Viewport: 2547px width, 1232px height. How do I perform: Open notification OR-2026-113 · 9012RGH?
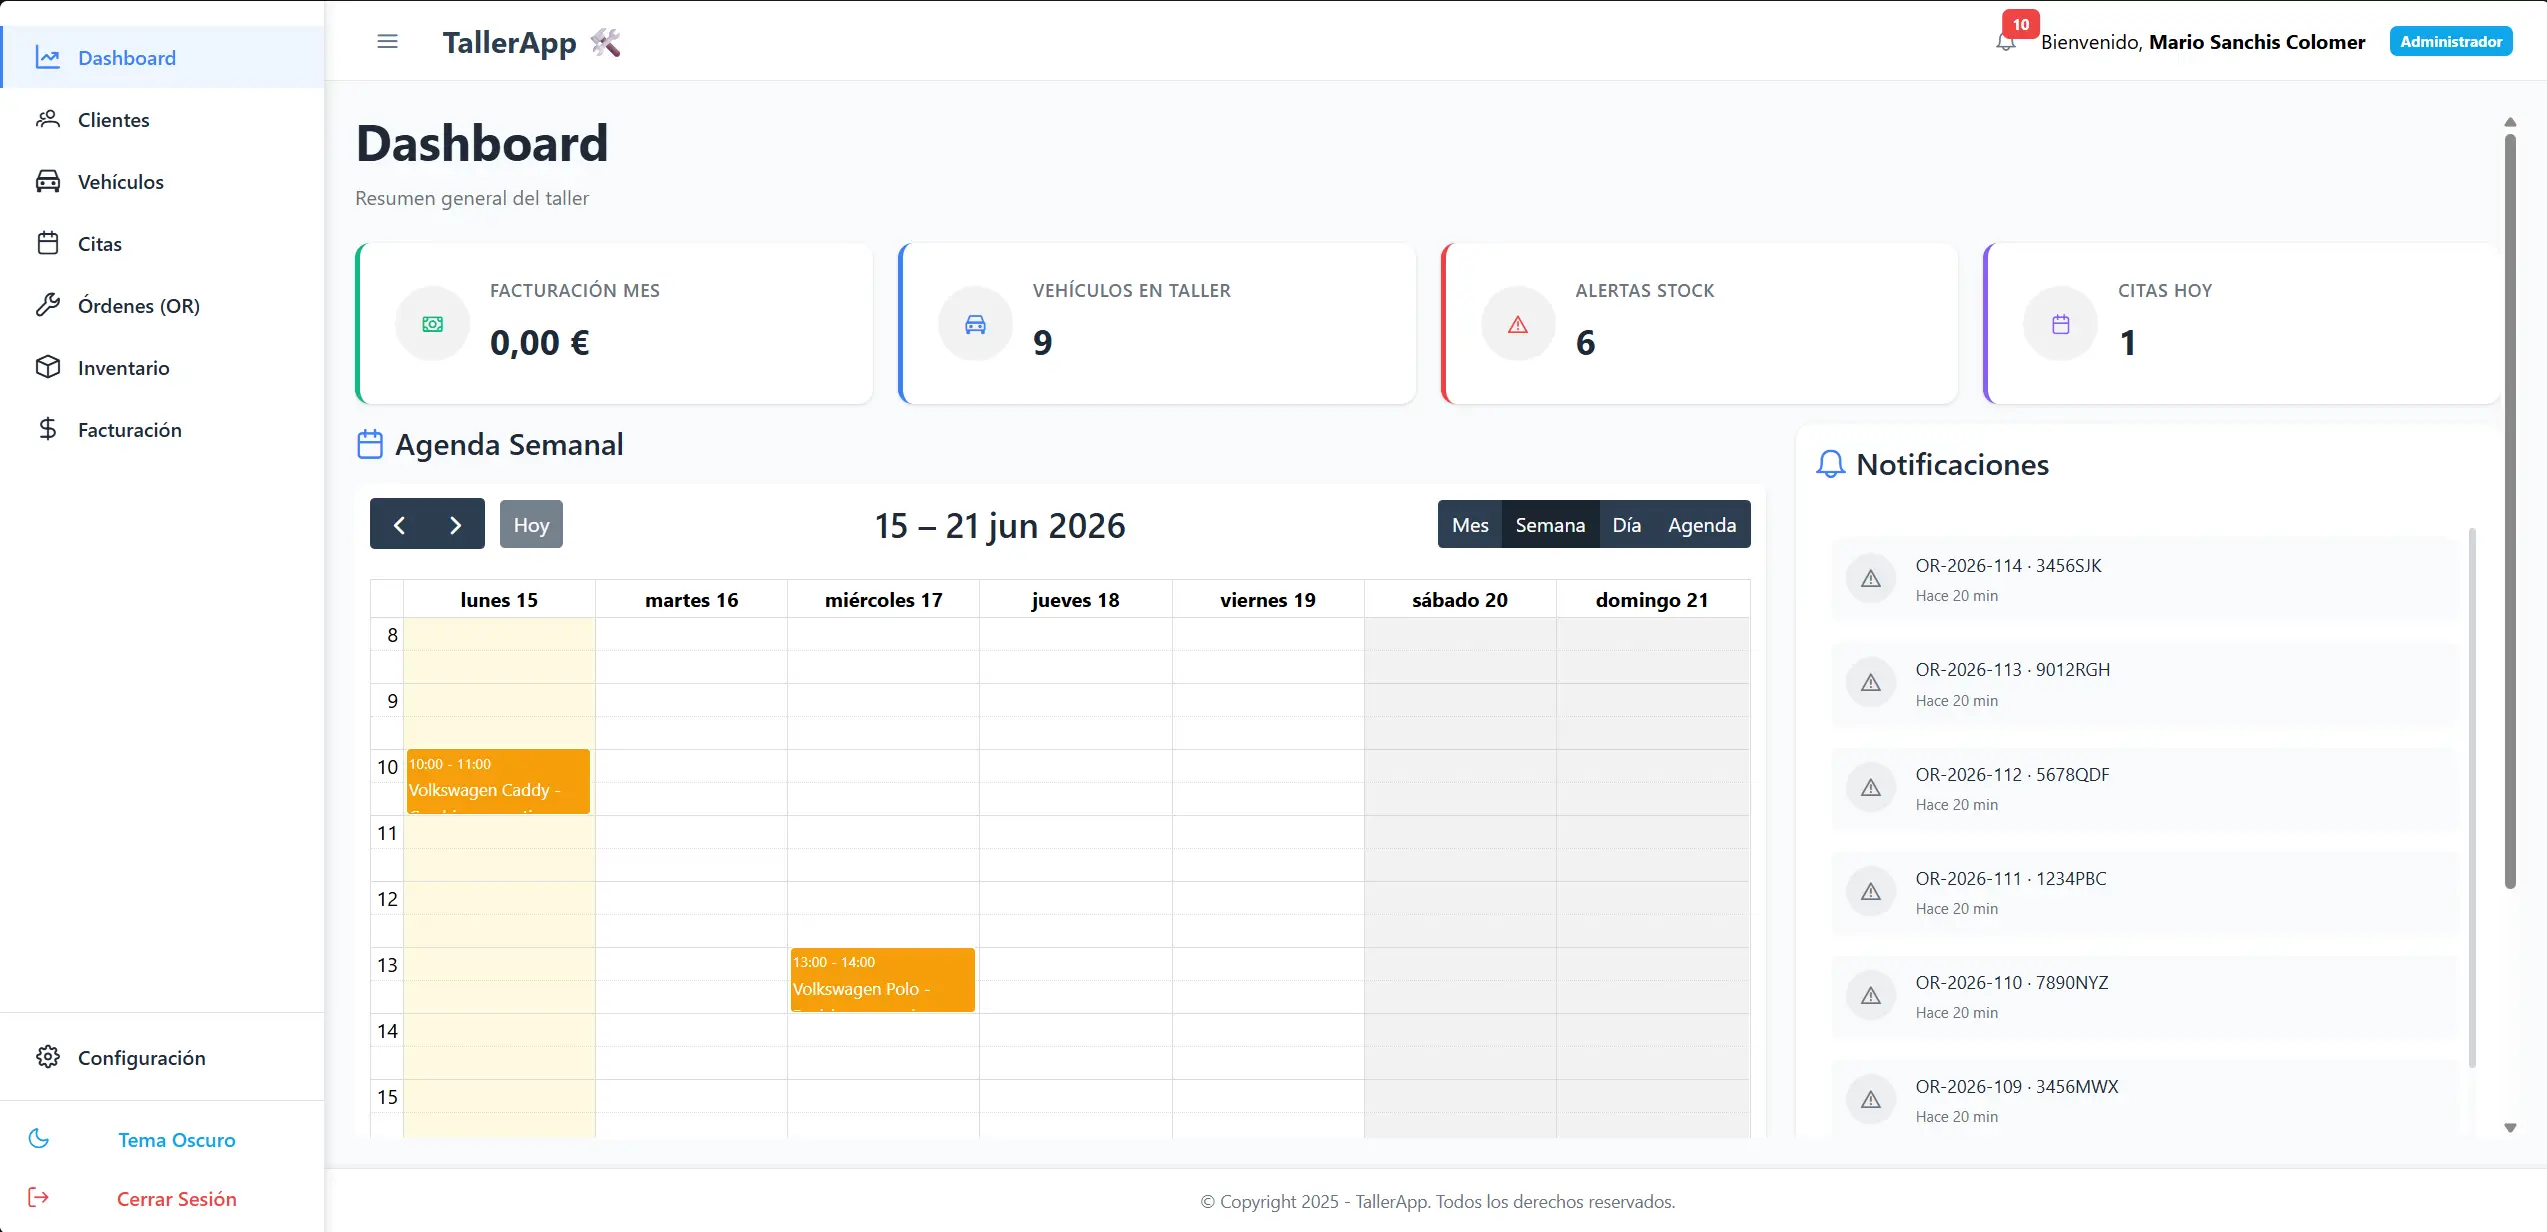[x=2144, y=684]
